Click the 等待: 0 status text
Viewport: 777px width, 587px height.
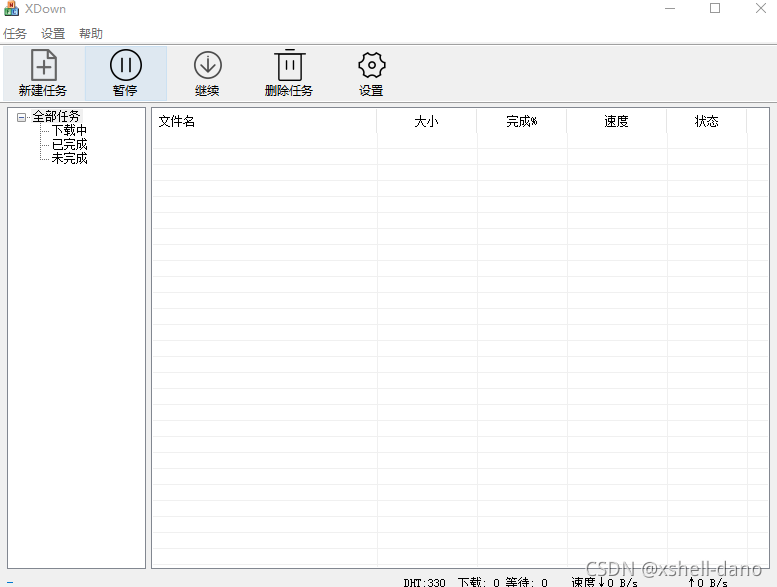tap(526, 583)
